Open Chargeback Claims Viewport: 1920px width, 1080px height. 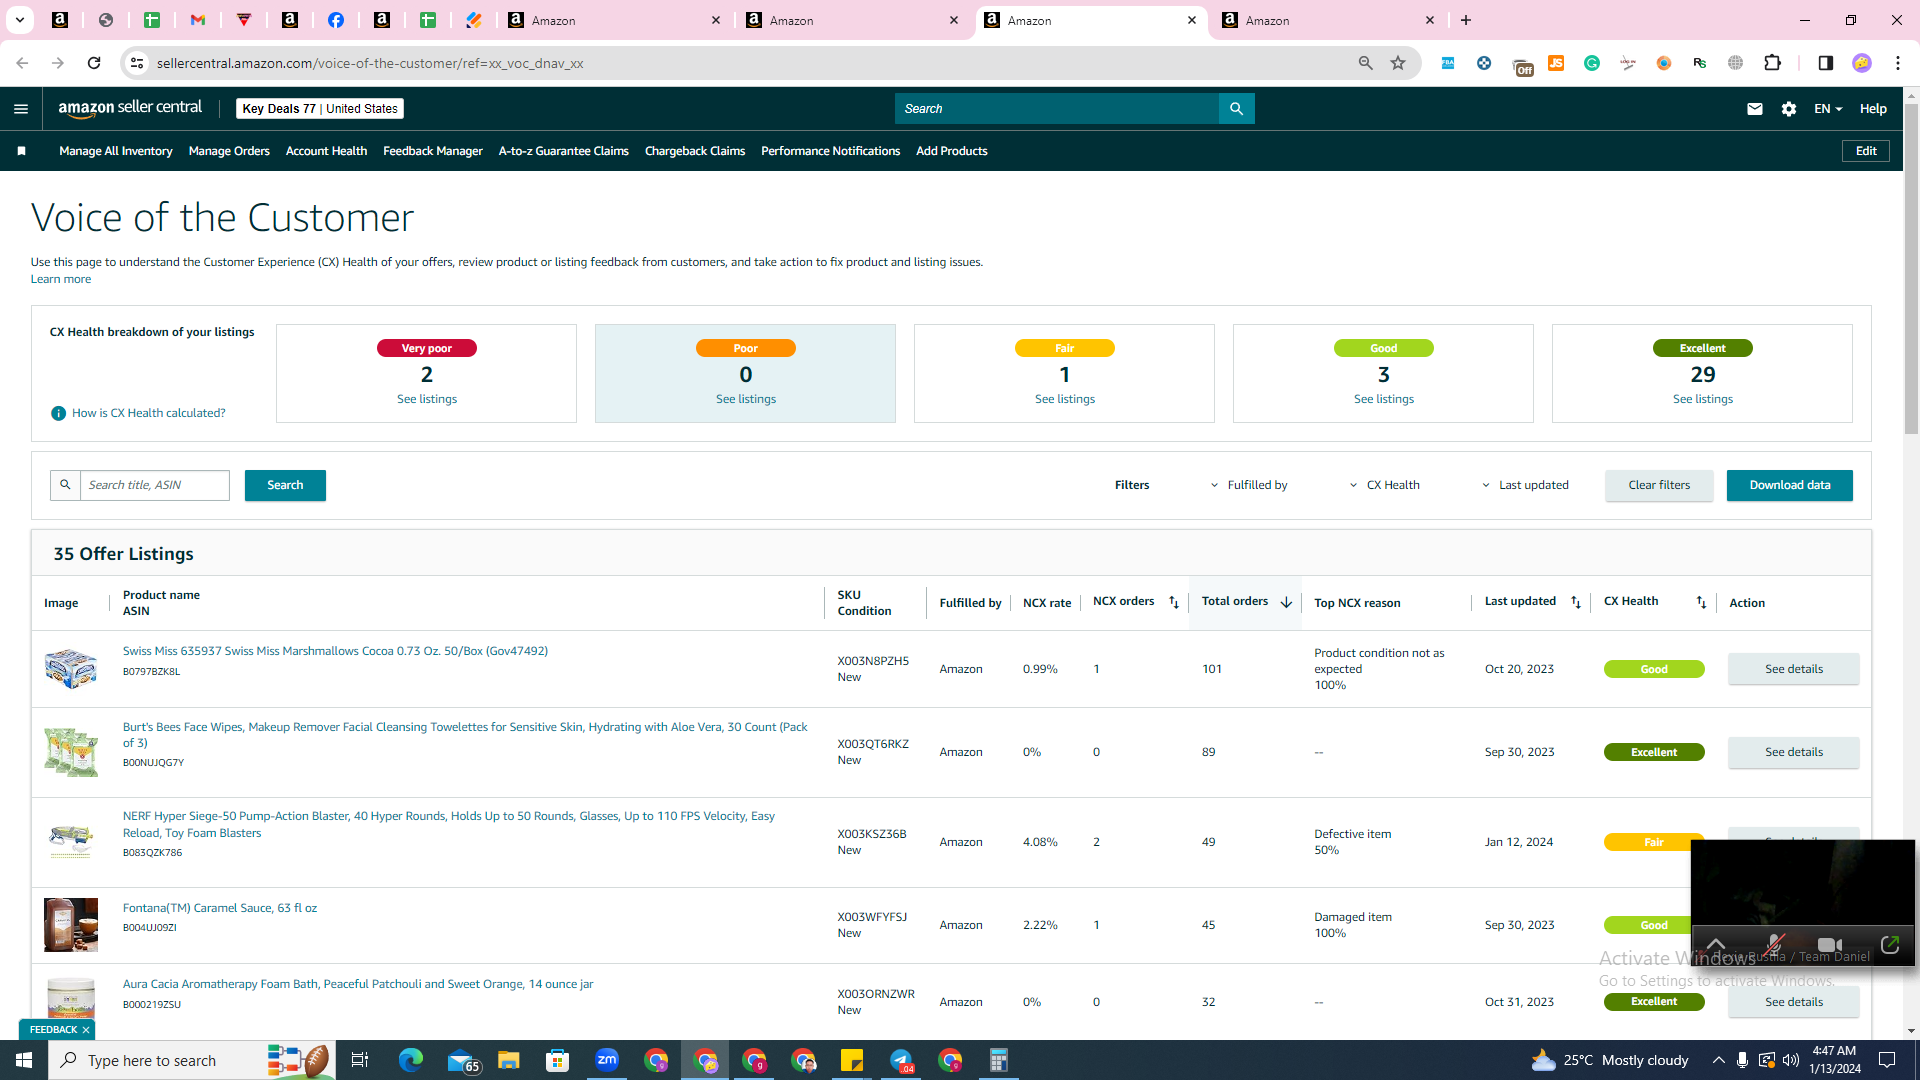click(x=695, y=151)
